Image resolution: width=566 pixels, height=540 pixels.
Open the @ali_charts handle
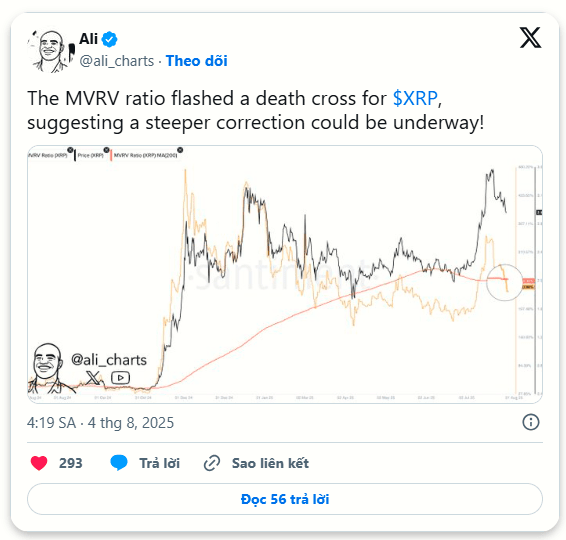[117, 61]
